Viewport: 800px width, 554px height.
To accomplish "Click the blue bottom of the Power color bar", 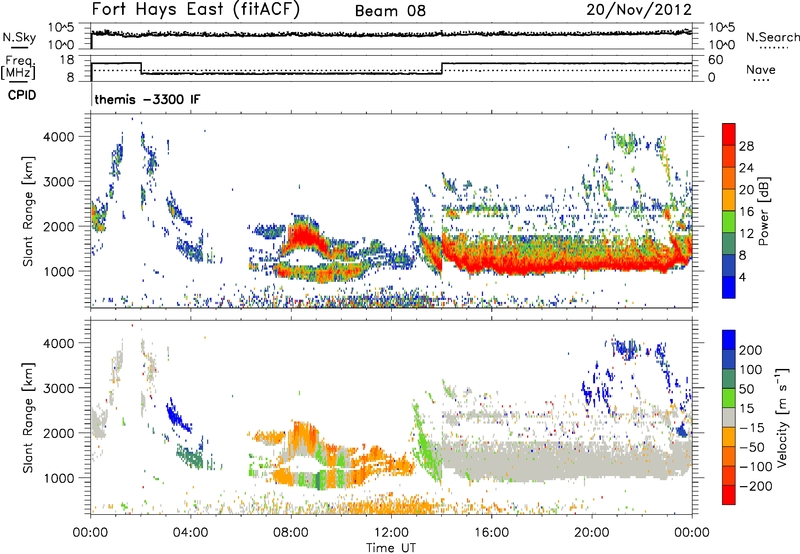I will 729,287.
